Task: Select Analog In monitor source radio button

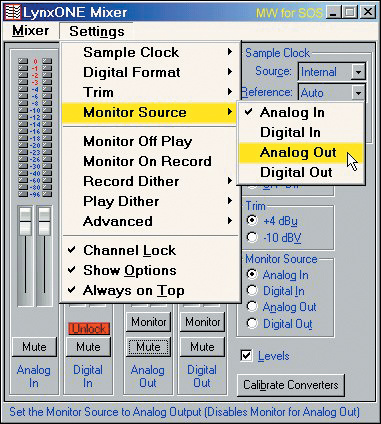Action: (x=252, y=275)
